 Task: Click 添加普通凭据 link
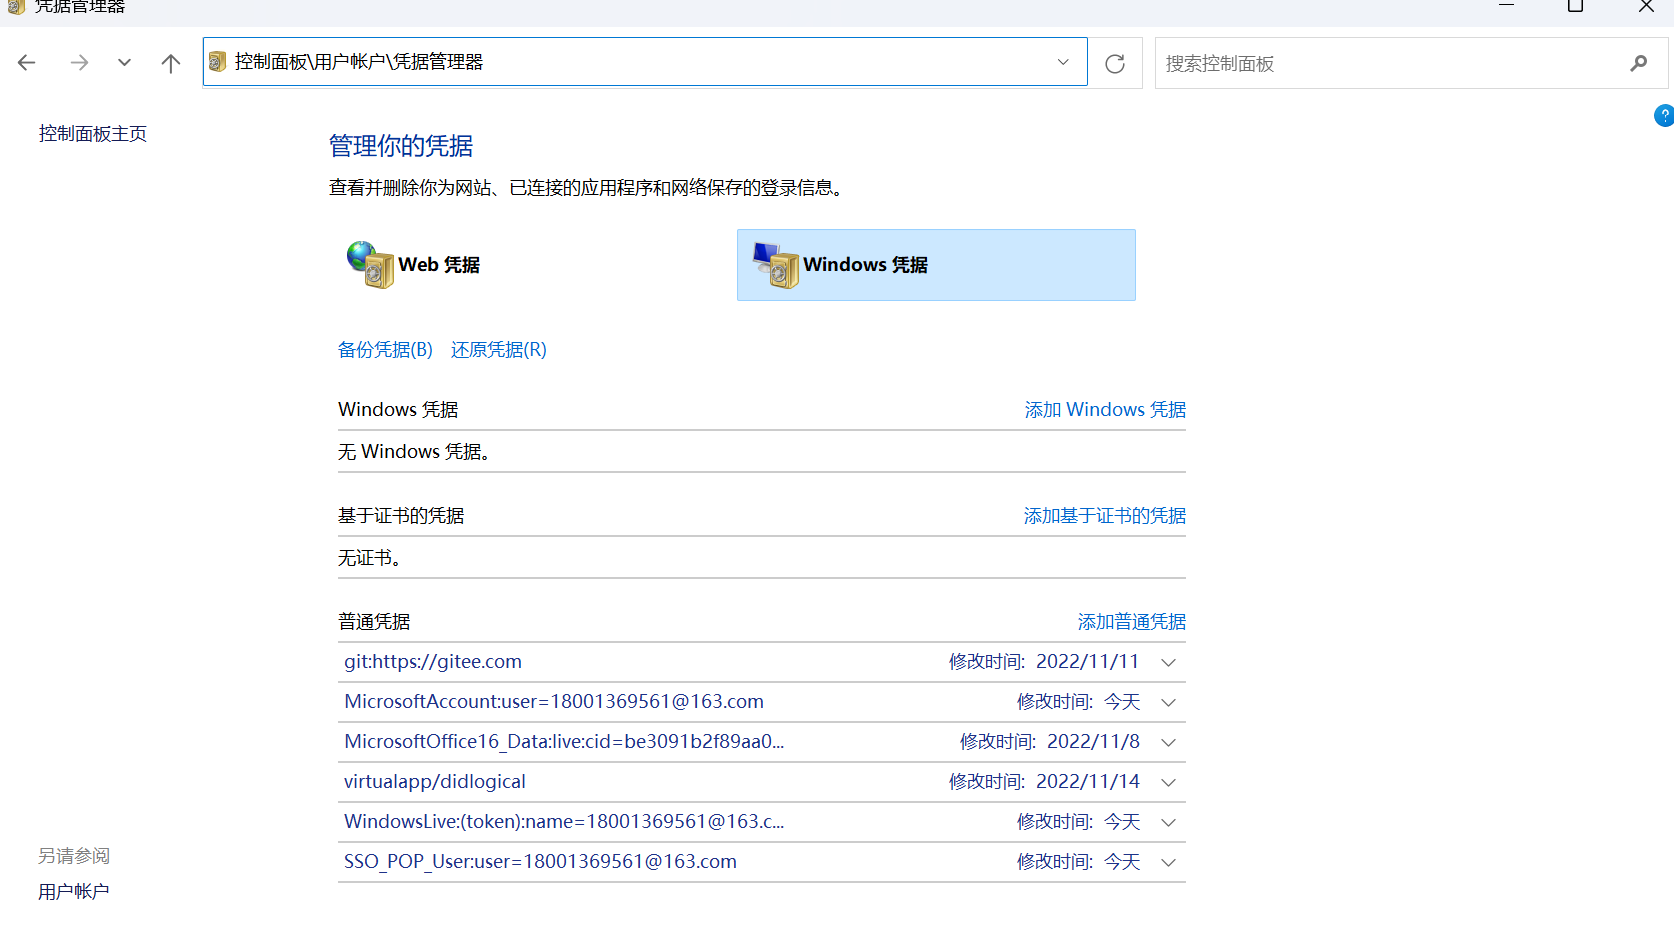click(1132, 622)
